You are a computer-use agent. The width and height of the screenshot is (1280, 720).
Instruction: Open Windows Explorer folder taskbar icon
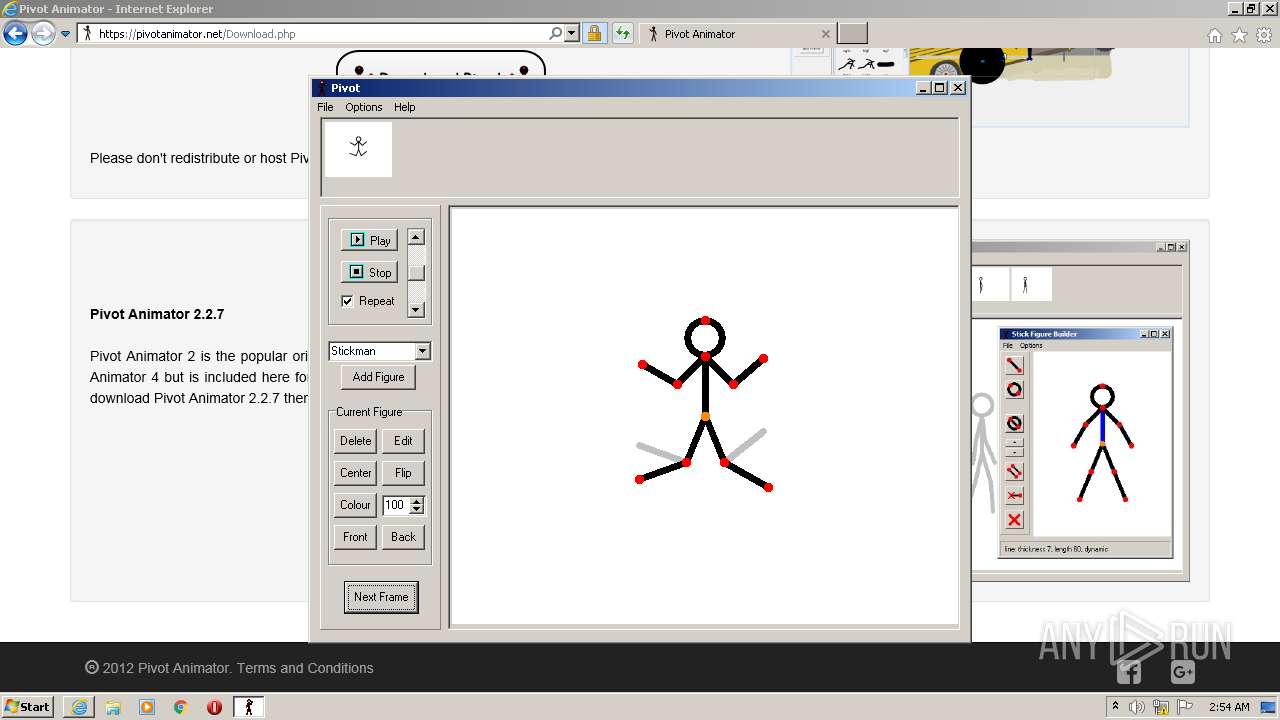point(113,707)
